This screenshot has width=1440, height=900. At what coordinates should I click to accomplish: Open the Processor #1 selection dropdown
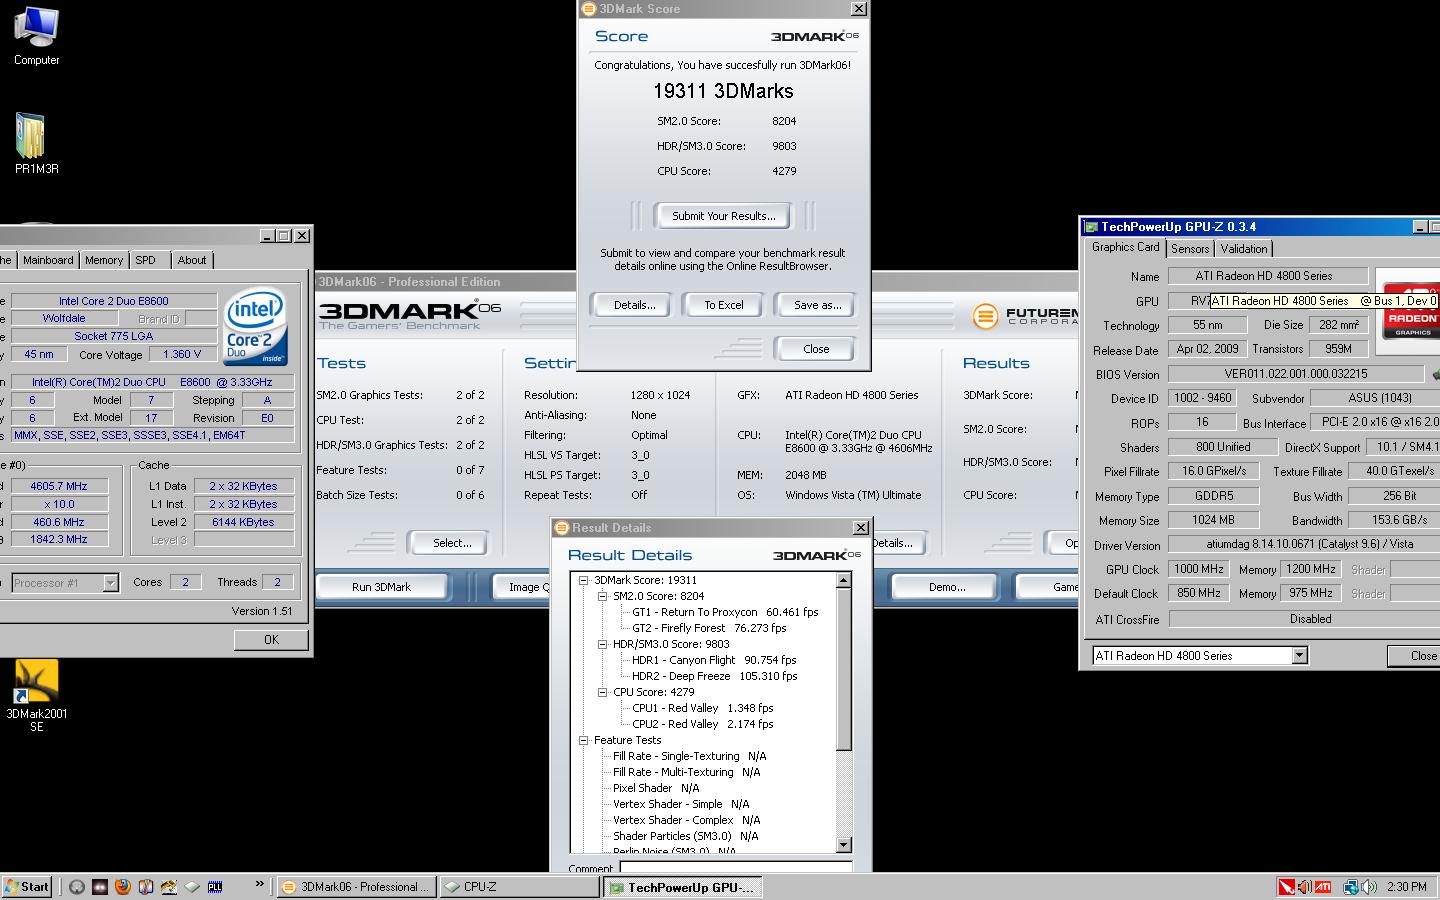pos(110,583)
